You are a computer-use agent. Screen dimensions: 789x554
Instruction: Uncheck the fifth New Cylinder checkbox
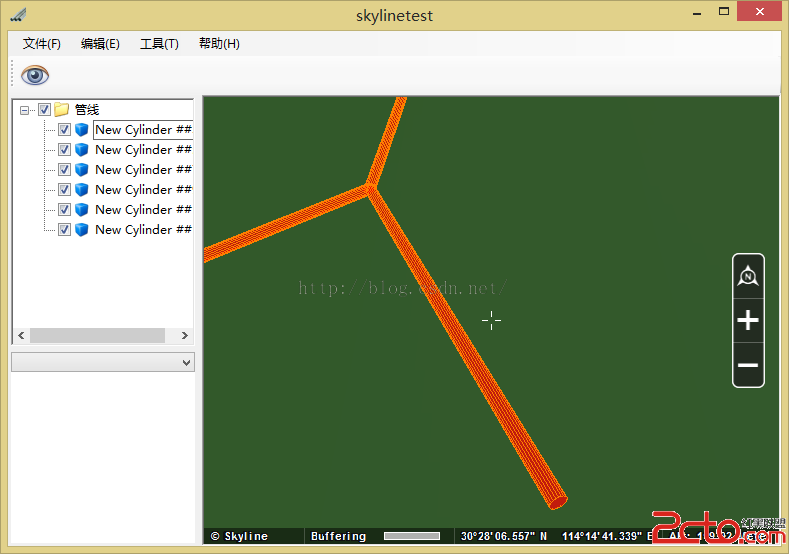(x=64, y=210)
